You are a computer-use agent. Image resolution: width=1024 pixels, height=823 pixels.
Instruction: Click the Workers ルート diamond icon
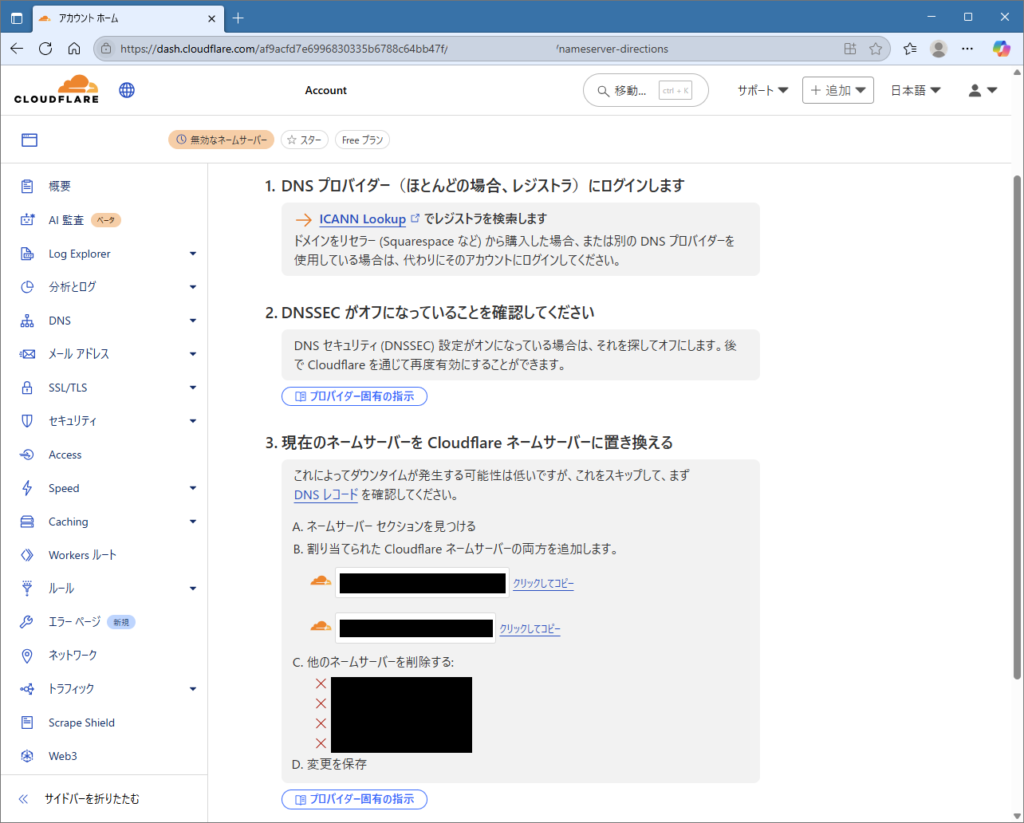(x=27, y=555)
